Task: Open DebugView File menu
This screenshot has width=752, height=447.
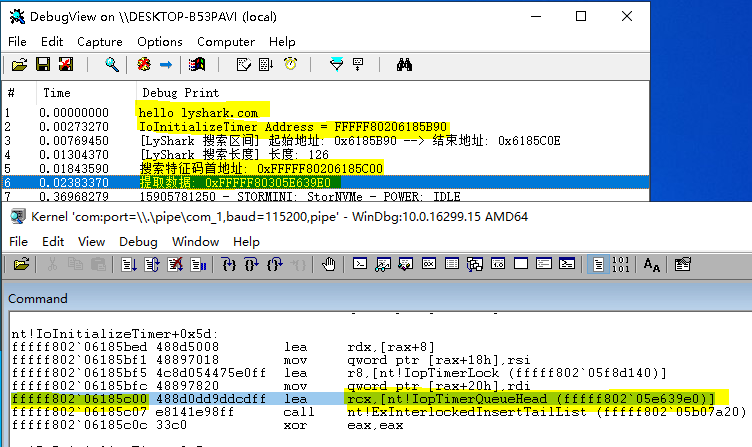Action: [17, 42]
